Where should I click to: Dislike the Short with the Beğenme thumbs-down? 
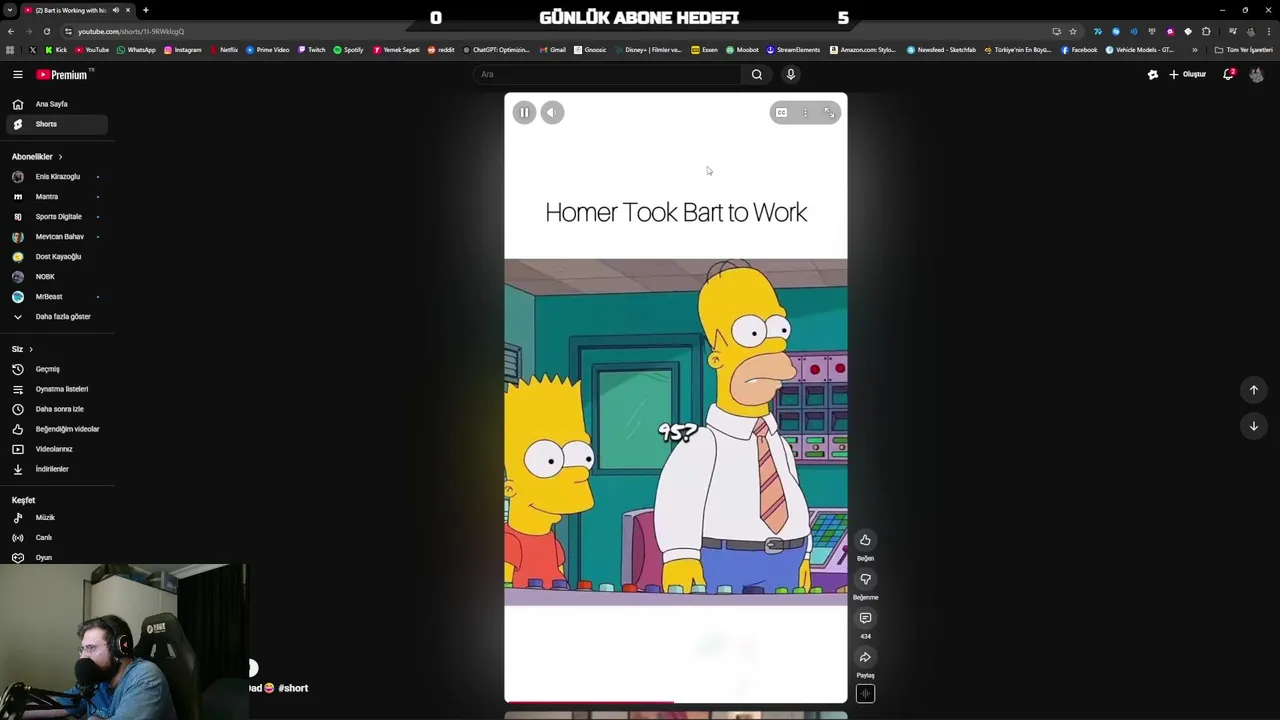[865, 579]
